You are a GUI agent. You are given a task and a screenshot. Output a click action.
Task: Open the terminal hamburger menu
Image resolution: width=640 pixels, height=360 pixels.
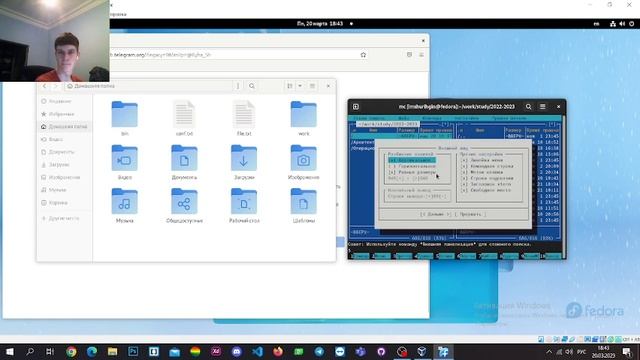coord(542,107)
